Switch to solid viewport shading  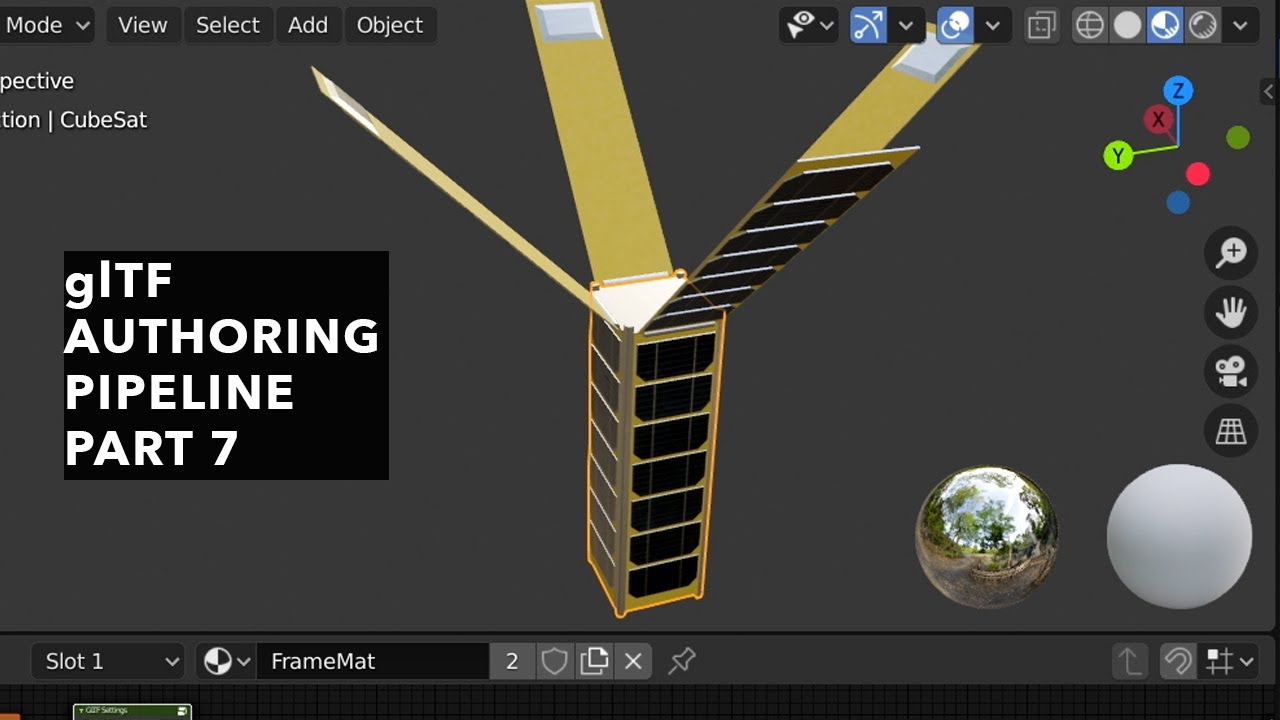(1127, 25)
